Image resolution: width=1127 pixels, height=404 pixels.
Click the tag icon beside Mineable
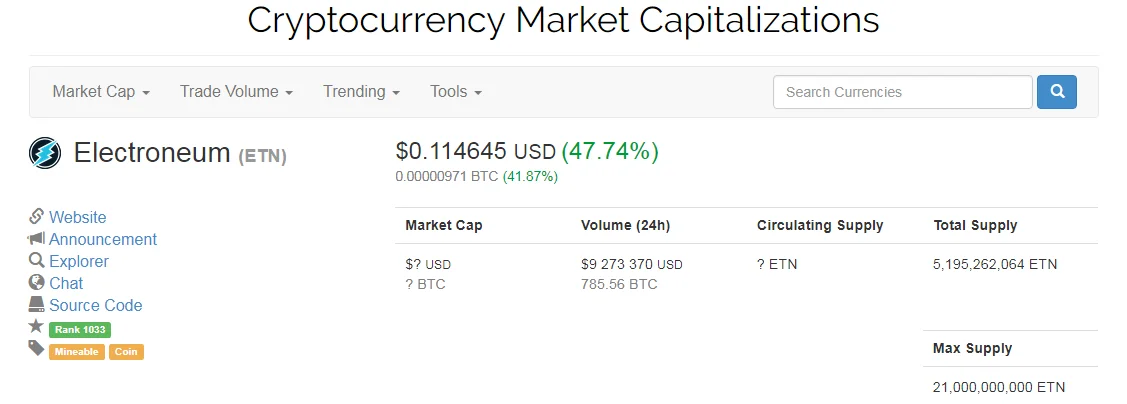coord(36,349)
